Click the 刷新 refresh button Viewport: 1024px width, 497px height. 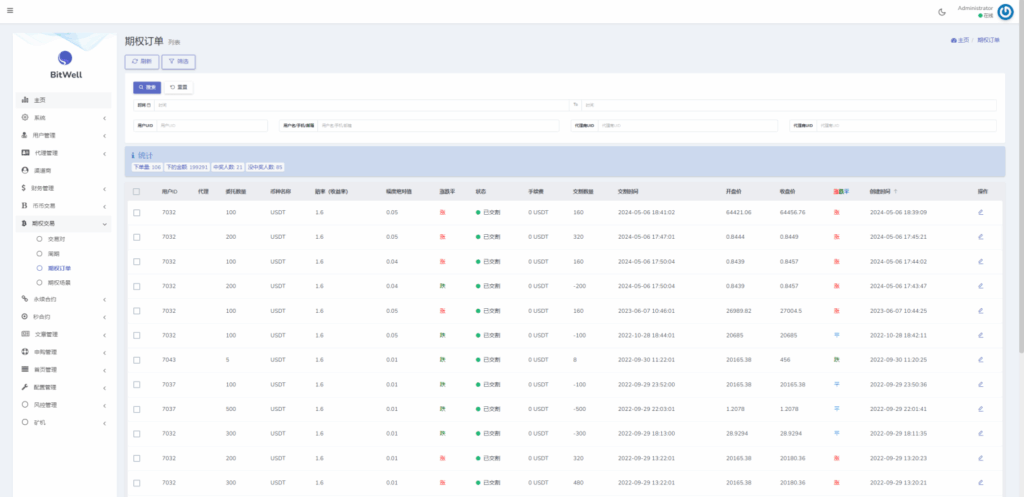(x=141, y=61)
